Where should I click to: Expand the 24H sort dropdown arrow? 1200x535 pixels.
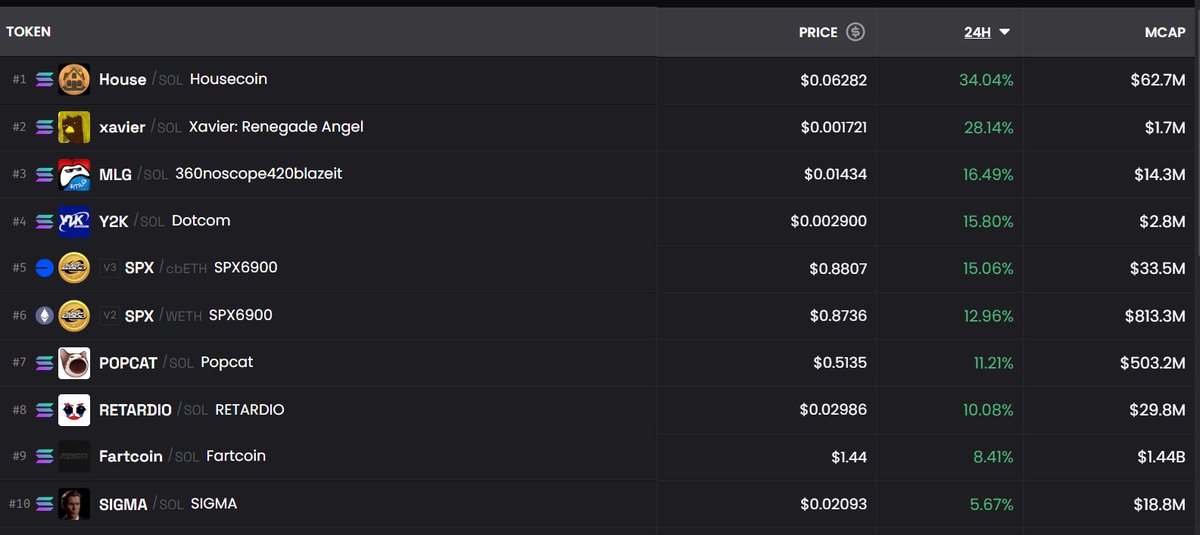(x=1004, y=32)
